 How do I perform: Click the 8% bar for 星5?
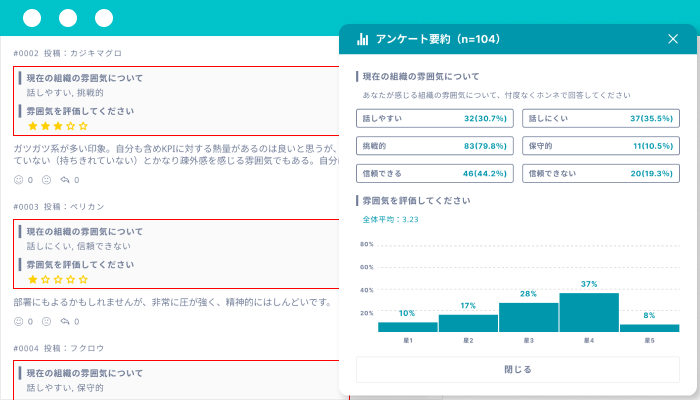649,327
